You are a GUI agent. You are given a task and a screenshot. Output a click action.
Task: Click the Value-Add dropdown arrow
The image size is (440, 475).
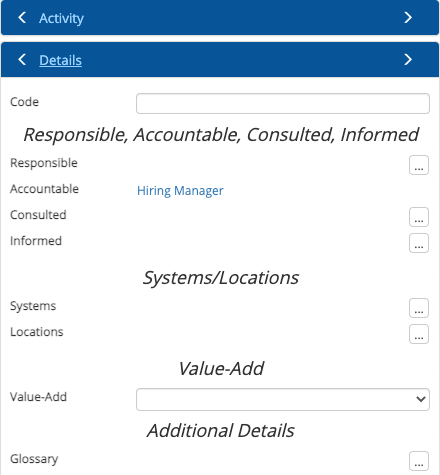[421, 399]
